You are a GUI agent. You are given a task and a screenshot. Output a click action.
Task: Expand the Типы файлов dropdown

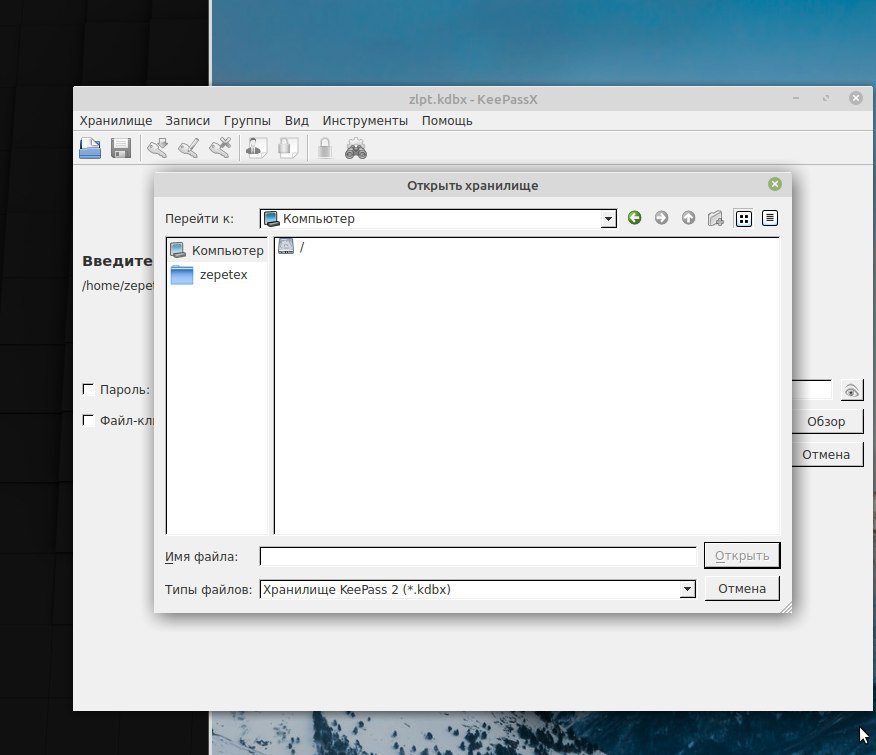[x=687, y=589]
